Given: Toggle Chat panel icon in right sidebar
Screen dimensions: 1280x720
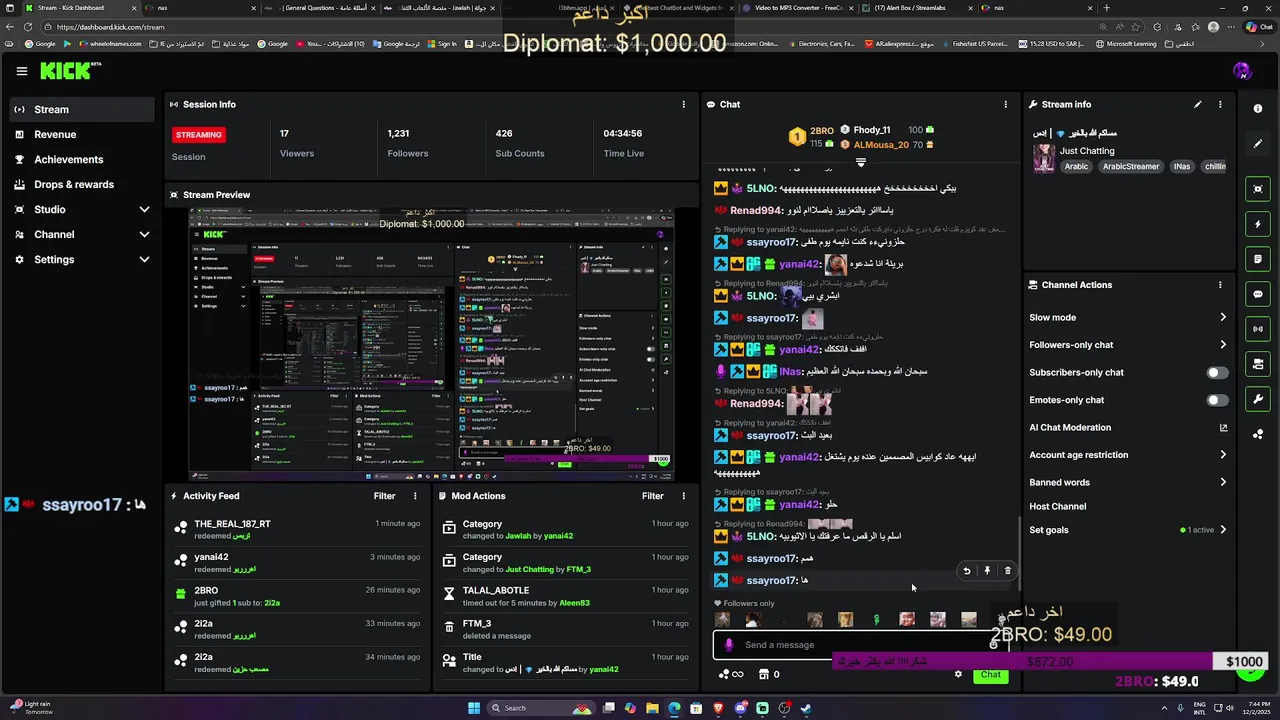Looking at the screenshot, I should 1258,294.
